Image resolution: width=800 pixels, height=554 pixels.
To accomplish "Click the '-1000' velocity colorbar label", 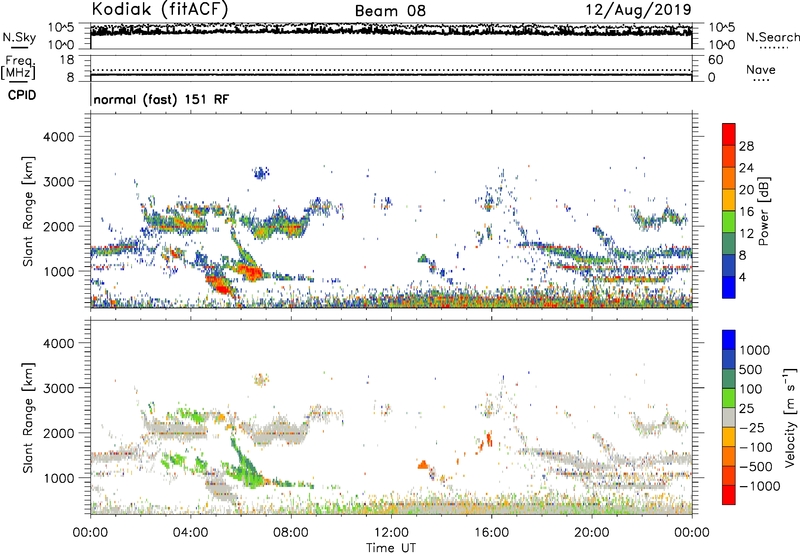I will point(760,486).
